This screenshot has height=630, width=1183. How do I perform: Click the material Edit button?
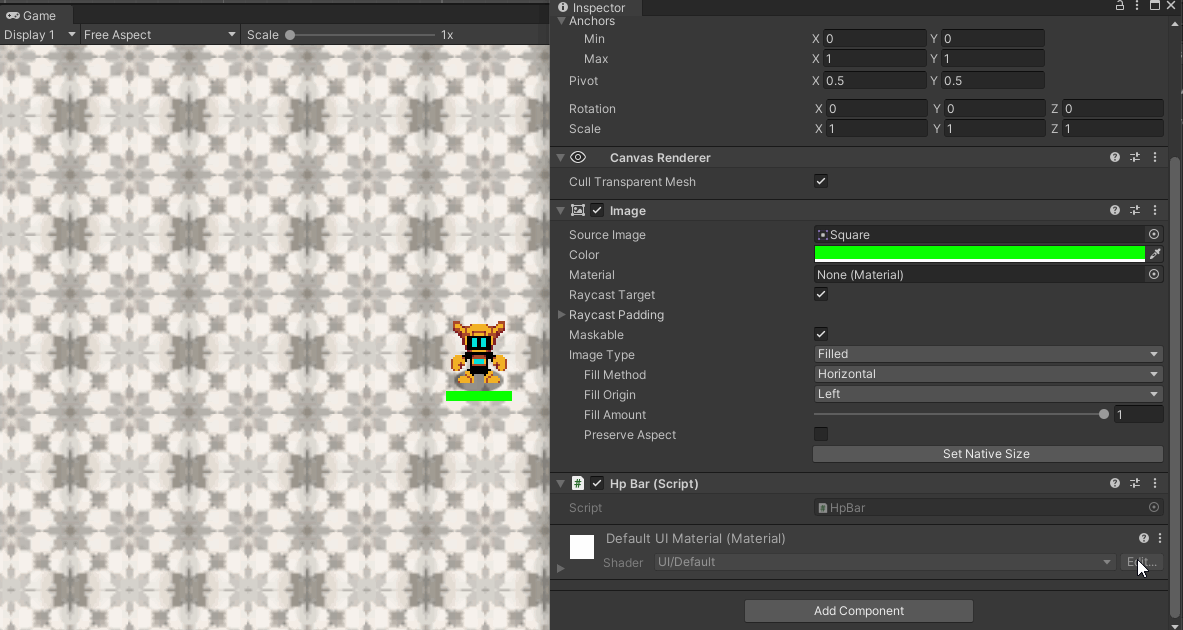1142,562
